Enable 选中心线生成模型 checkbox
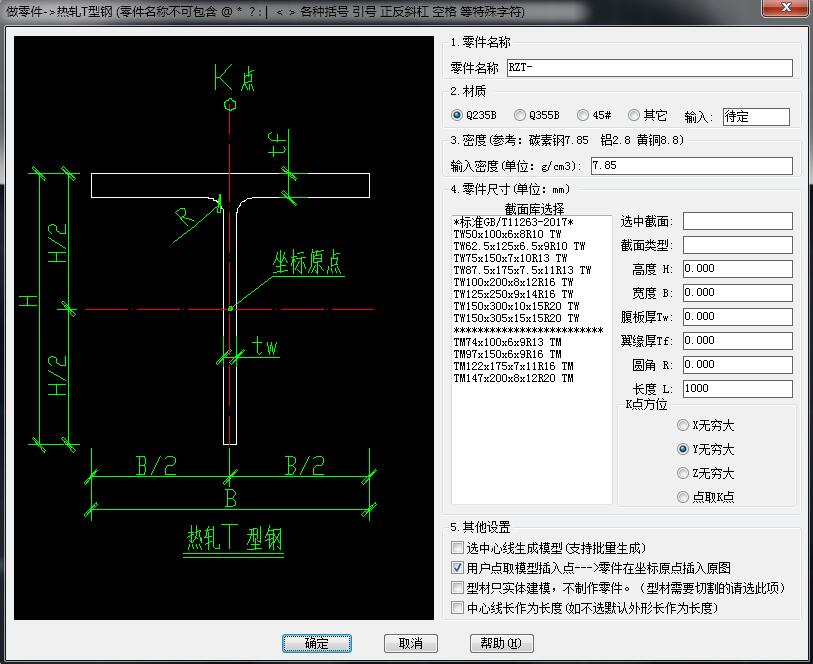The width and height of the screenshot is (813, 664). point(458,548)
